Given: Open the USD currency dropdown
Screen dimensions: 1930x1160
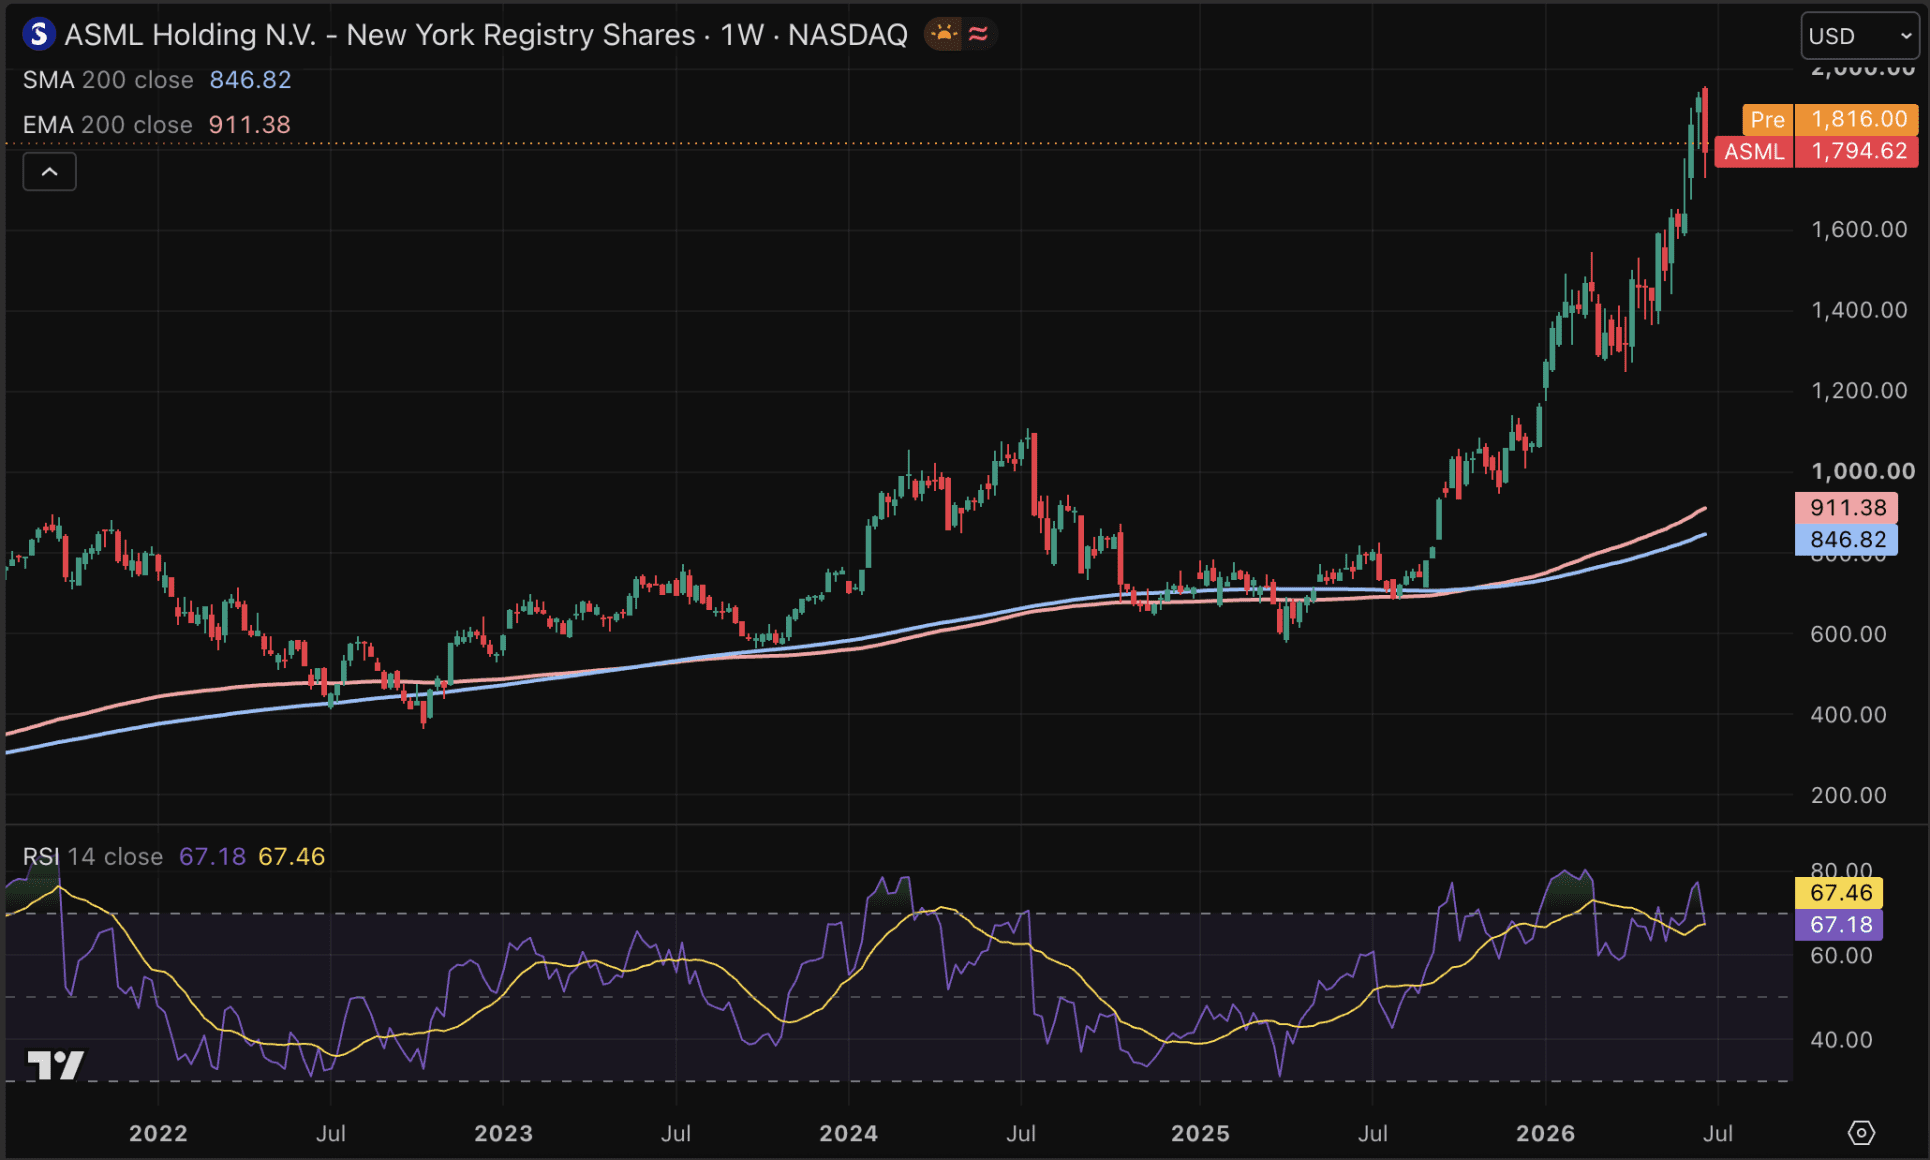Looking at the screenshot, I should [1860, 36].
